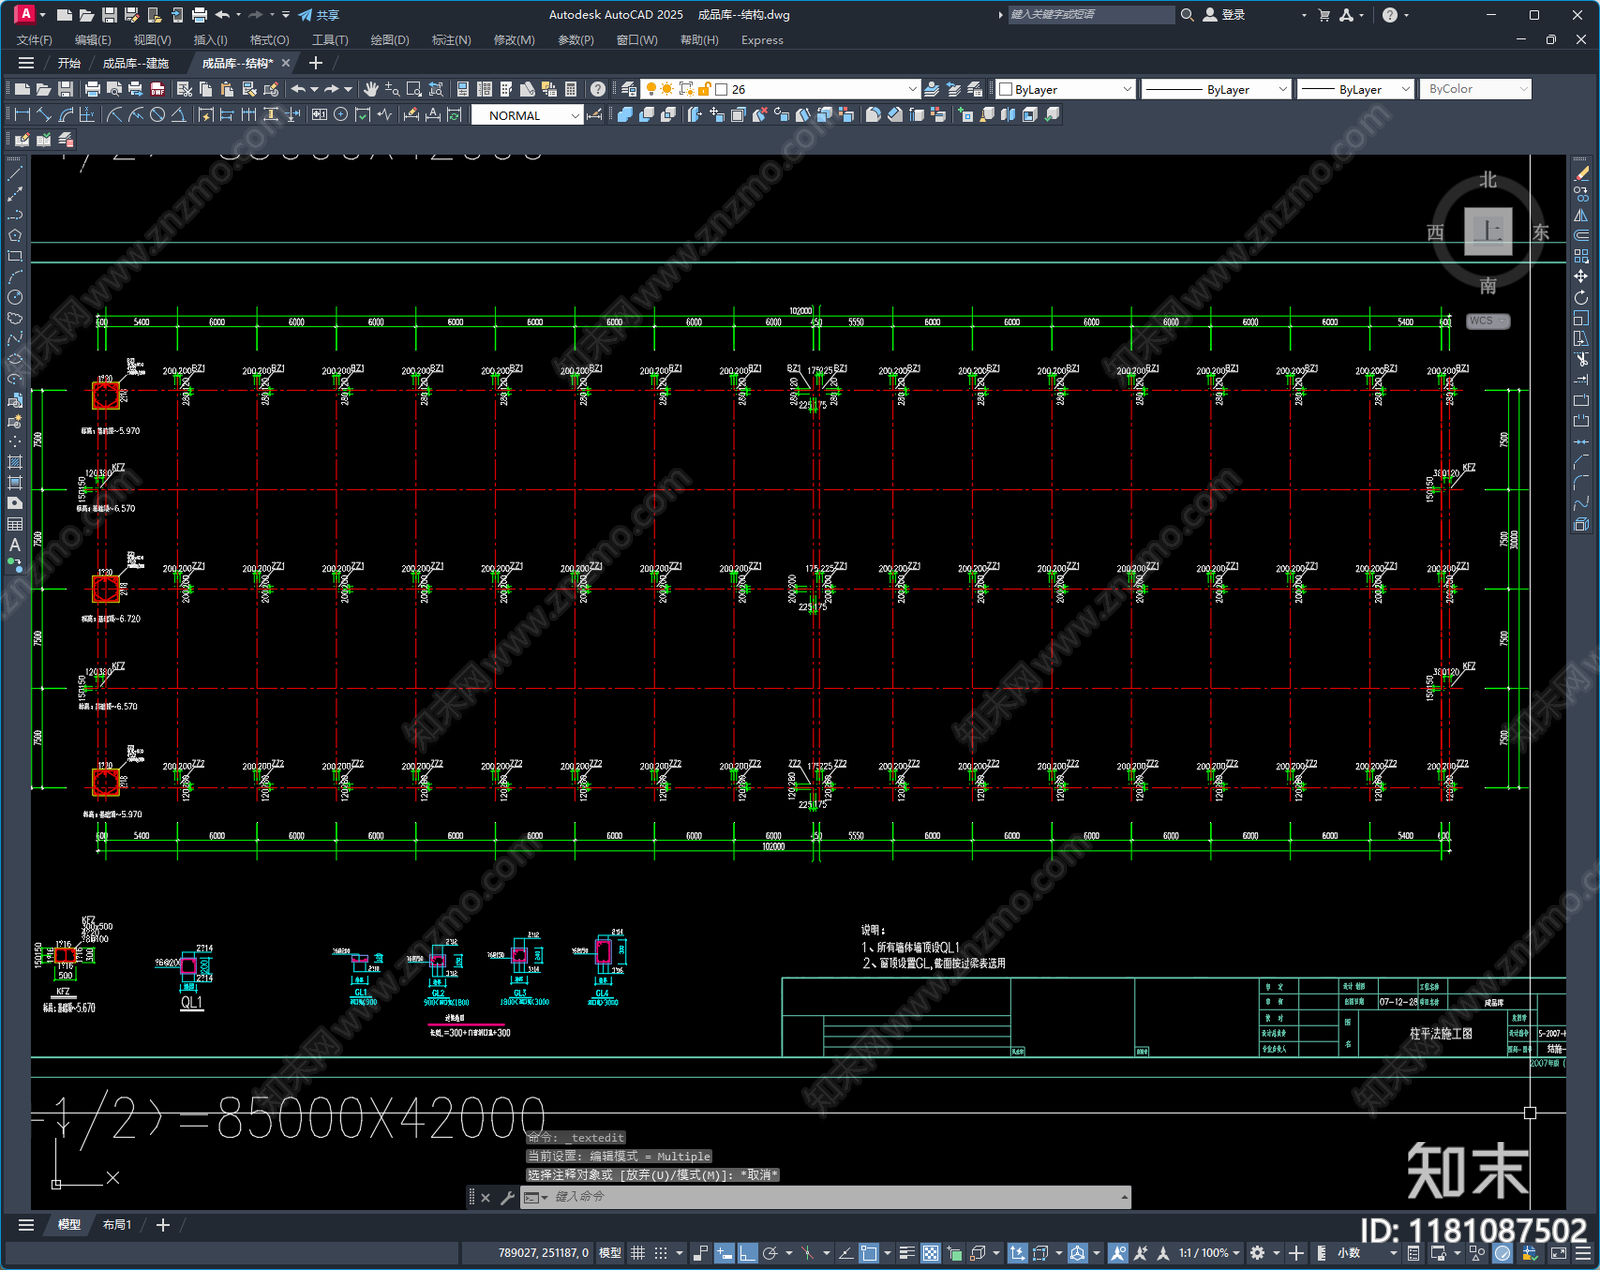Screen dimensions: 1600x1270
Task: Select the Pan hand tool
Action: [x=371, y=89]
